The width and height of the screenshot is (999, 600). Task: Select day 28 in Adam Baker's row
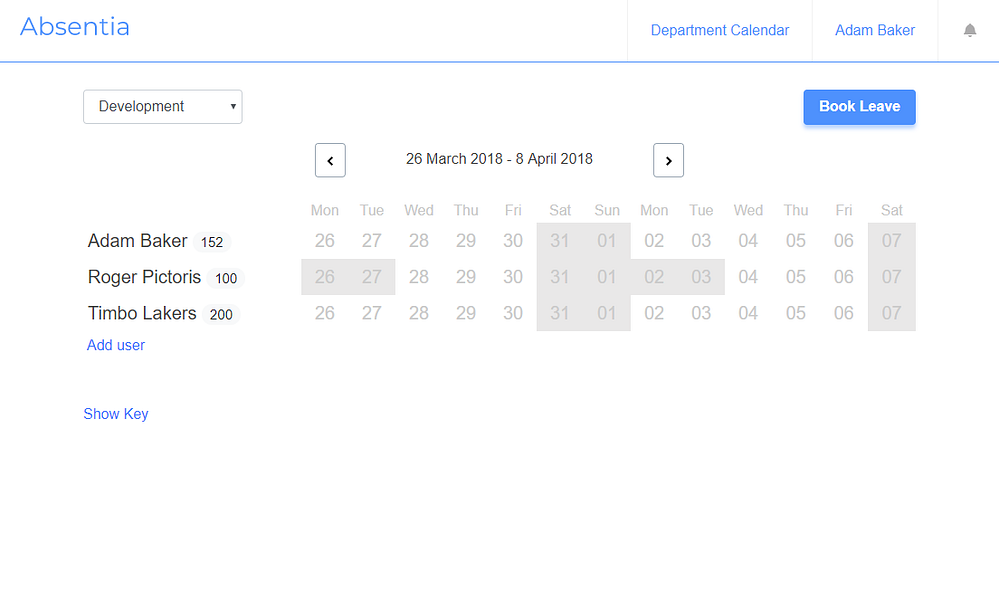pos(419,241)
